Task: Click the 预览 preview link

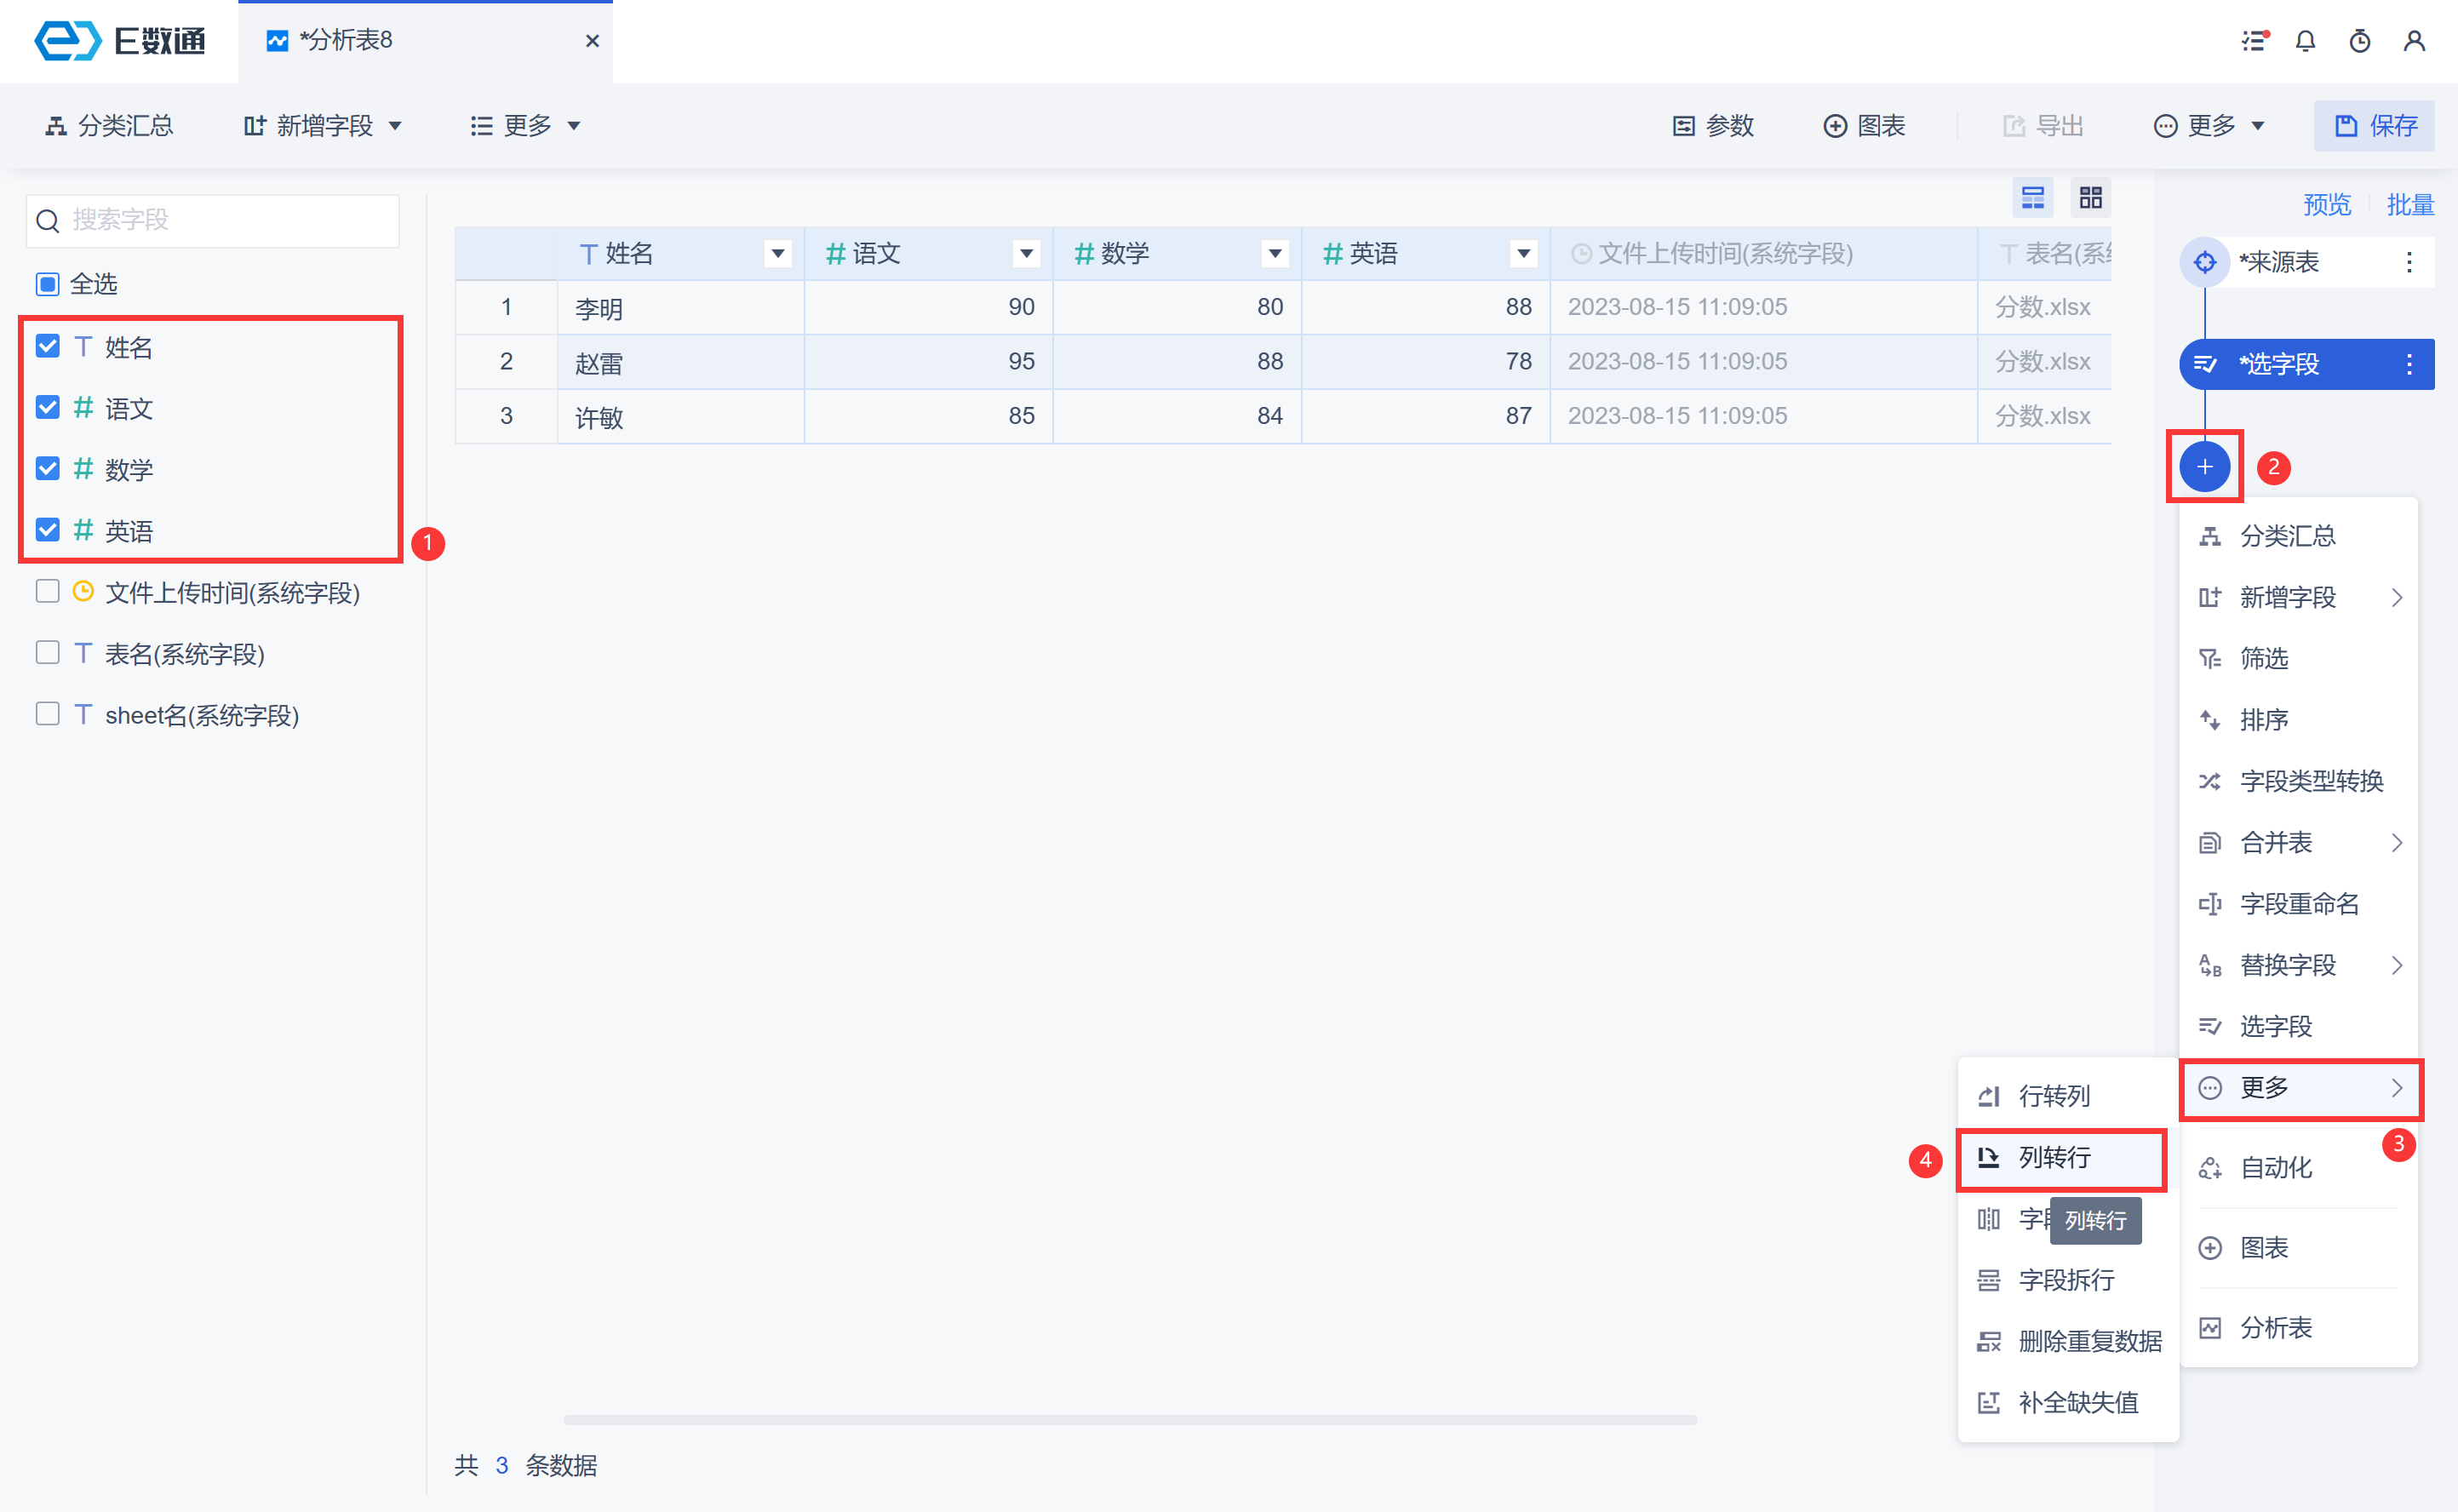Action: [2326, 205]
